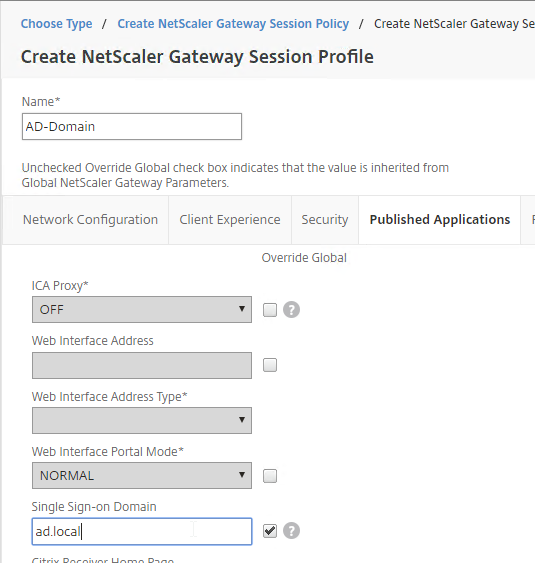Click the Web Interface Address field
The width and height of the screenshot is (535, 563).
142,365
